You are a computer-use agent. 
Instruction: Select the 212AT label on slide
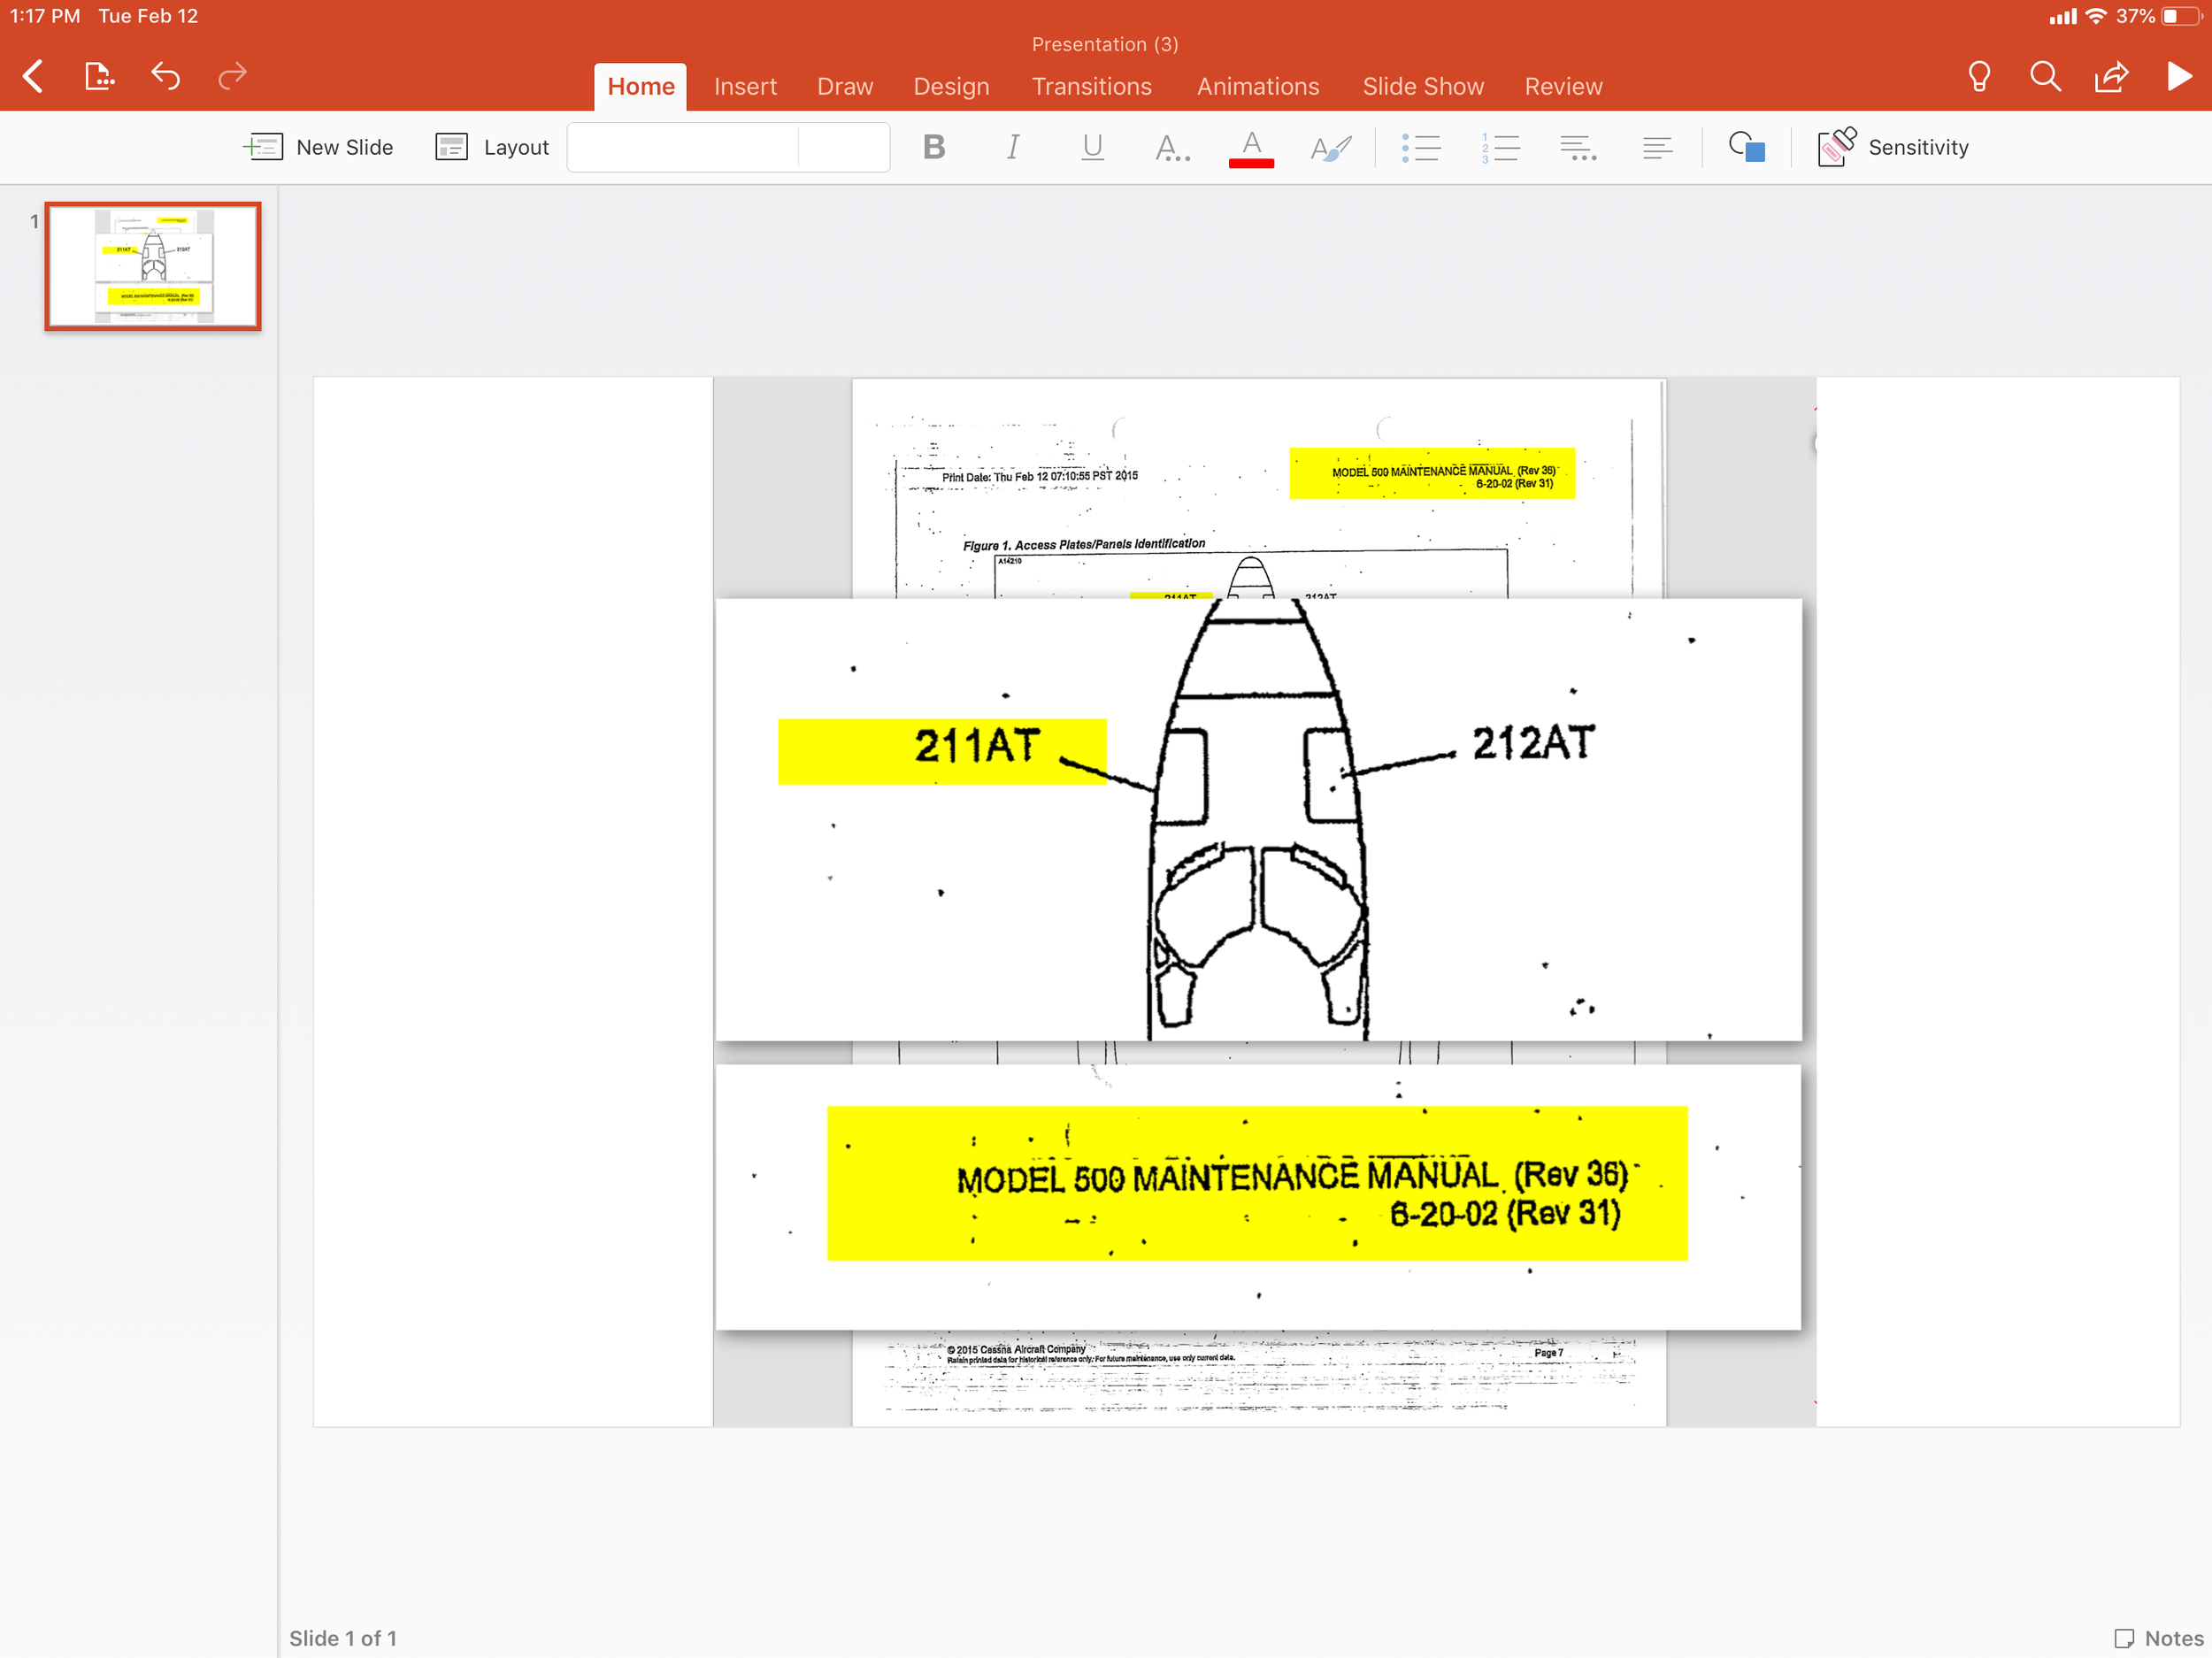[1533, 743]
